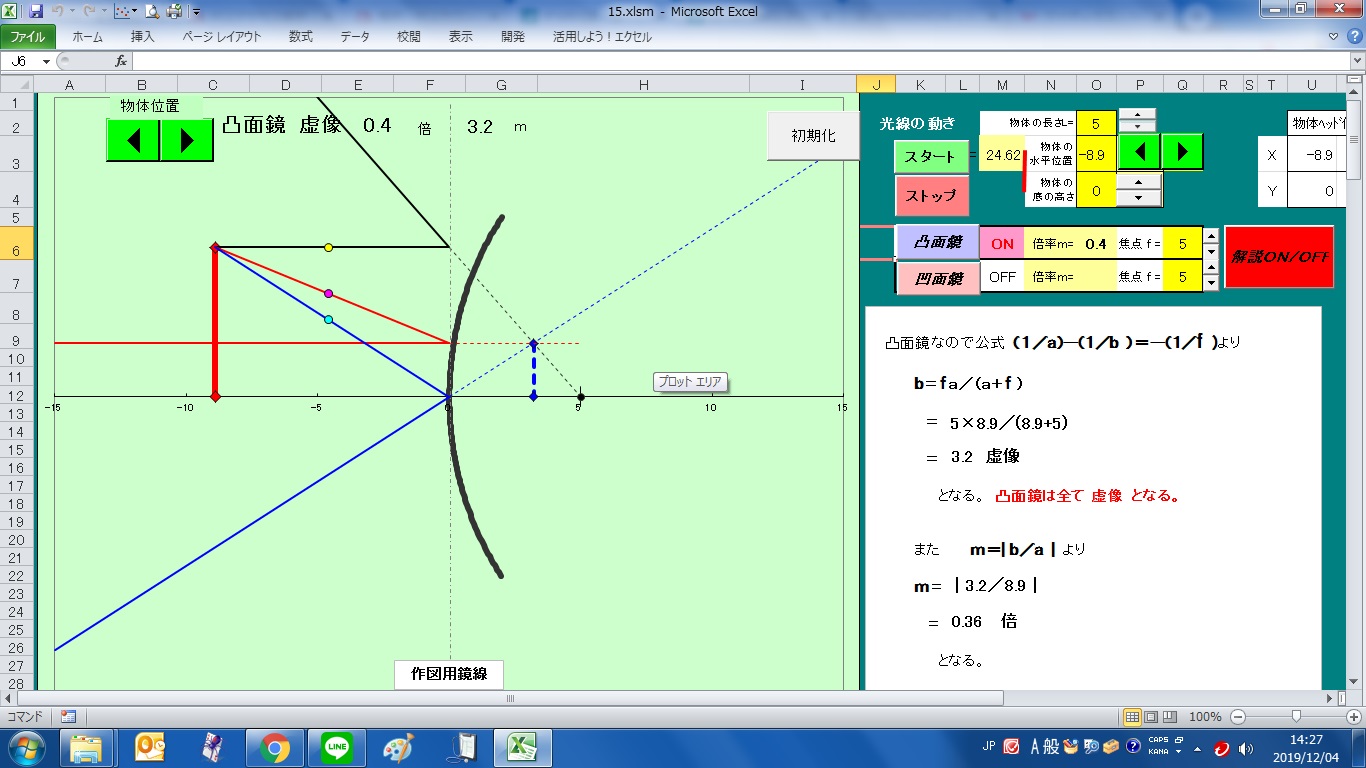
Task: Switch to Page Break Preview icon
Action: [1168, 717]
